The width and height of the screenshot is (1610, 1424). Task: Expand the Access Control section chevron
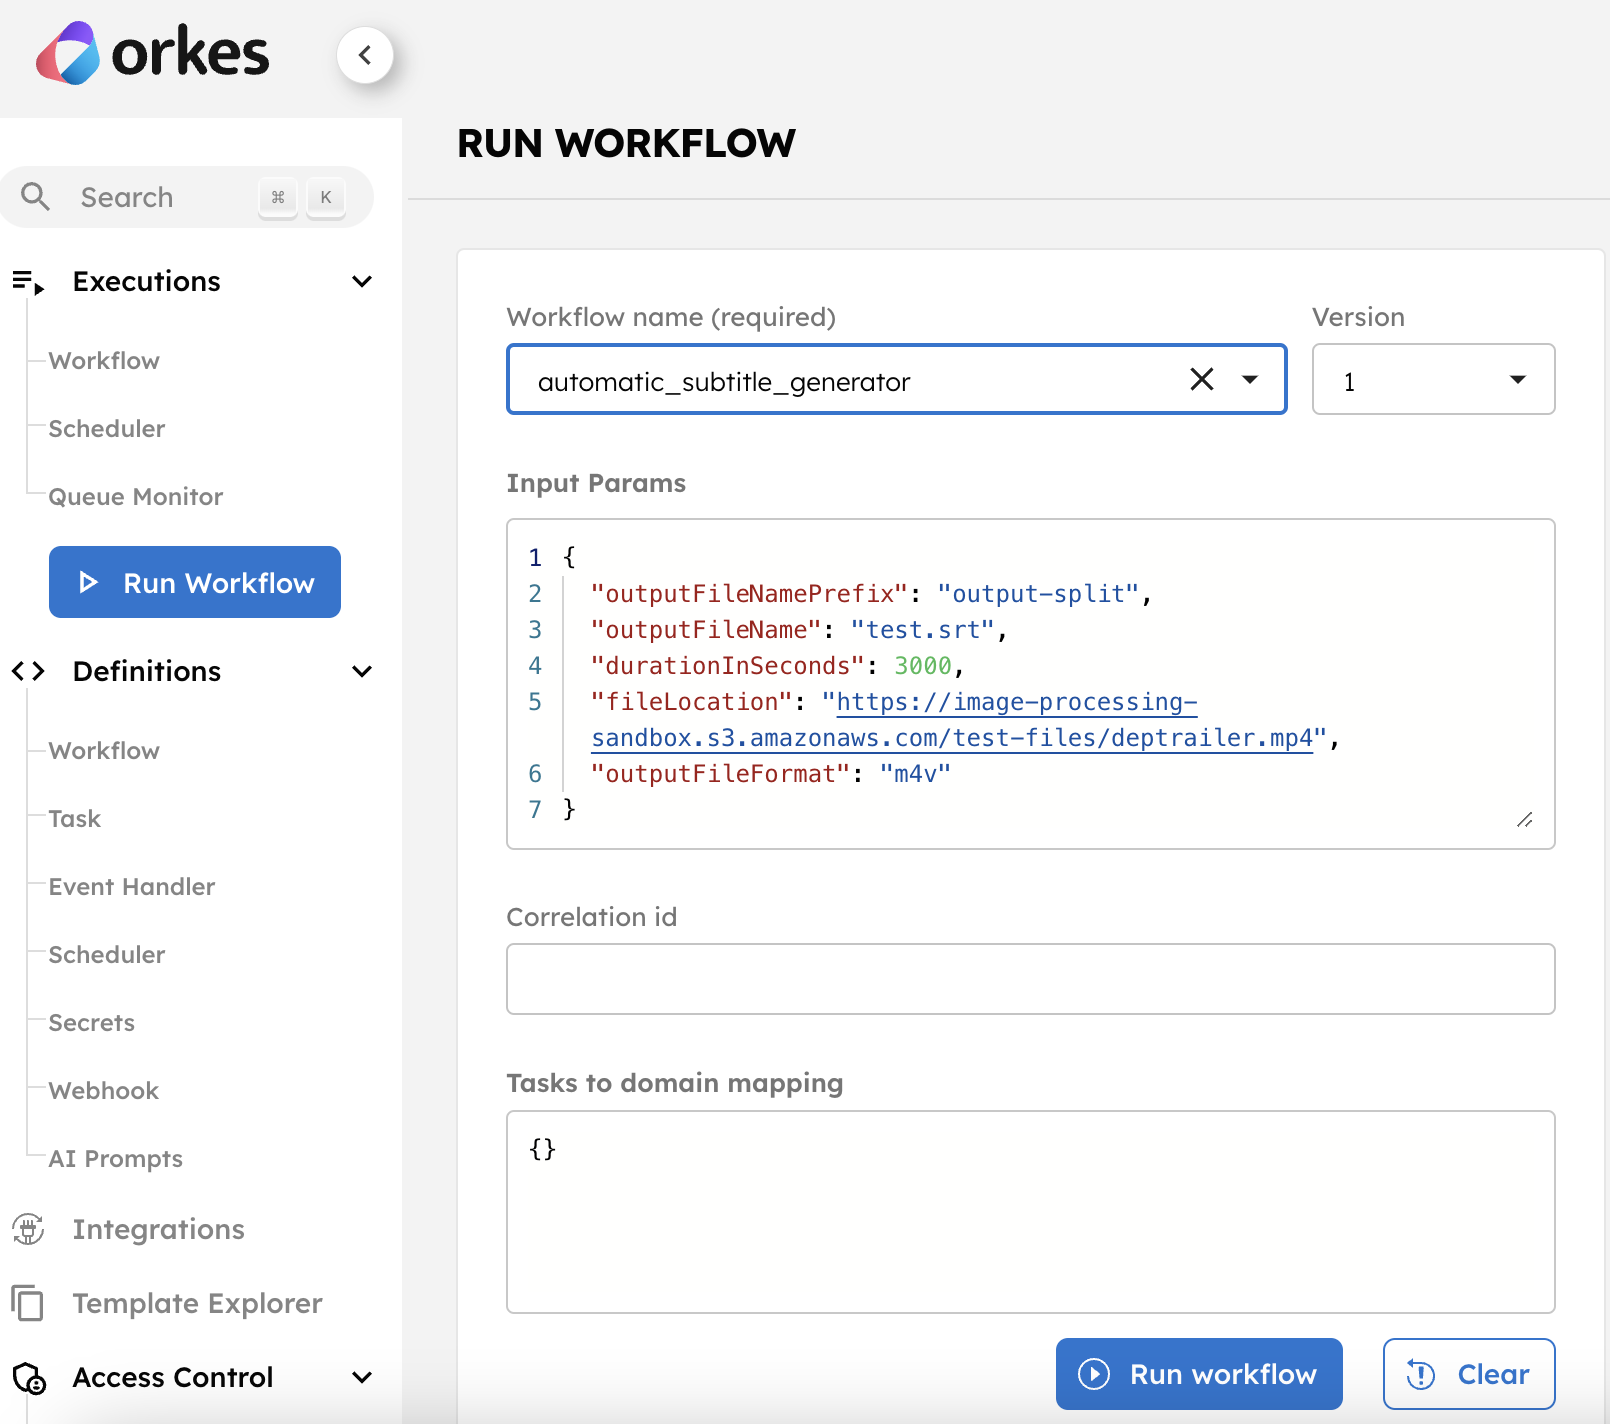point(362,1378)
